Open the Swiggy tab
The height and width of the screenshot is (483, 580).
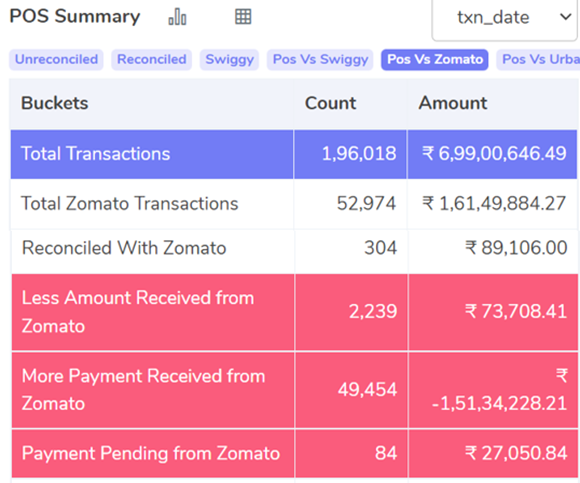229,60
